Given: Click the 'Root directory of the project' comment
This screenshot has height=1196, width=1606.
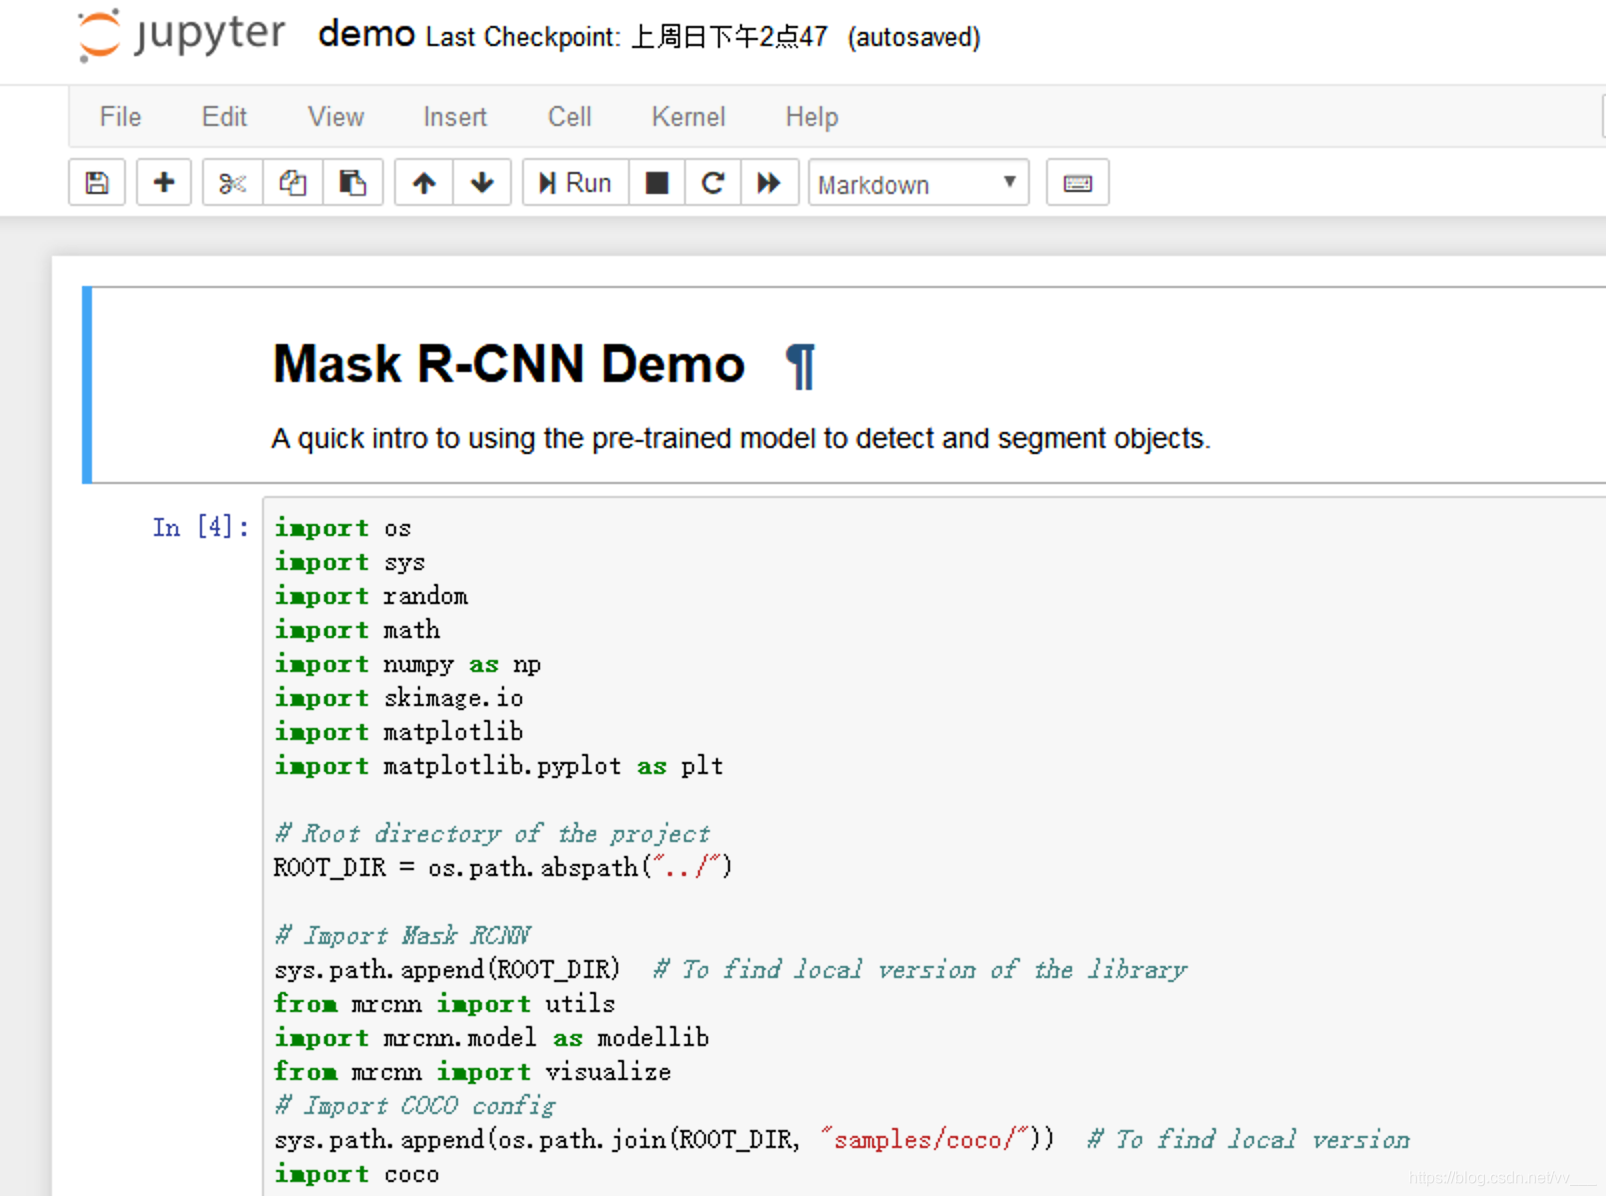Looking at the screenshot, I should tap(492, 834).
